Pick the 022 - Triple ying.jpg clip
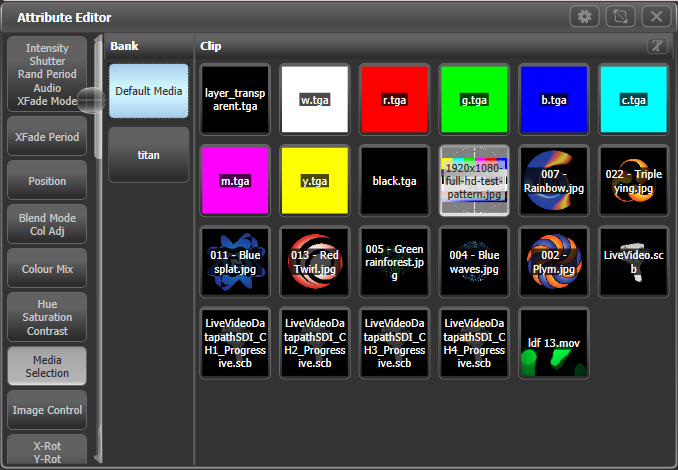This screenshot has height=470, width=678. point(633,181)
